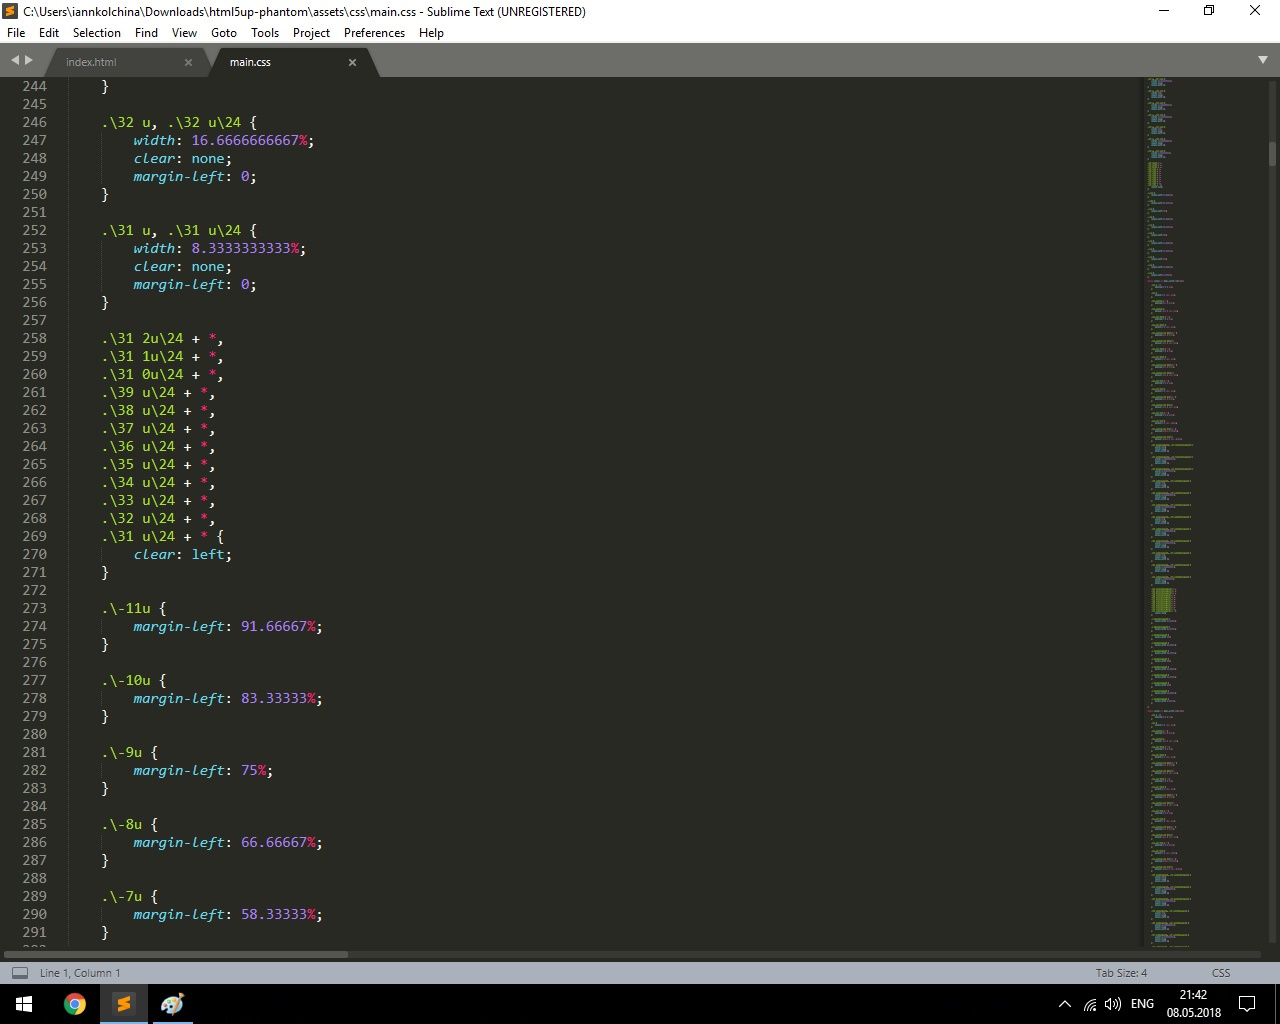Open the View menu

click(x=184, y=32)
